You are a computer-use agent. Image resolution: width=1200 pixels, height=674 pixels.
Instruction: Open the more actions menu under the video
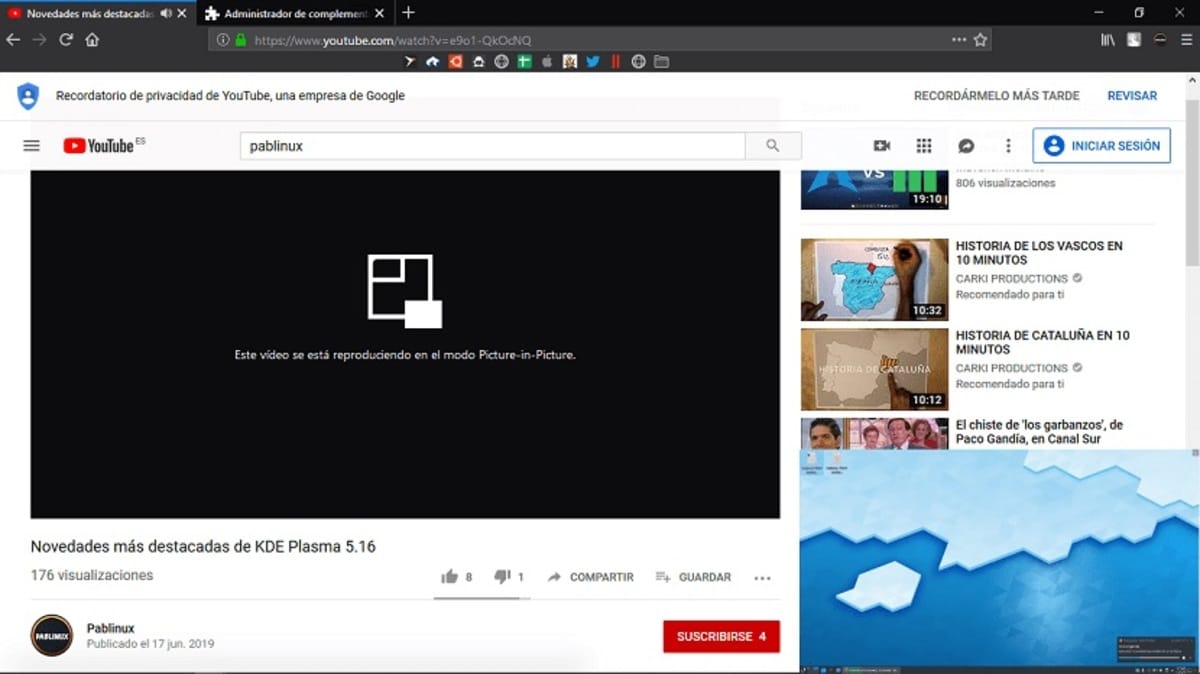coord(762,577)
